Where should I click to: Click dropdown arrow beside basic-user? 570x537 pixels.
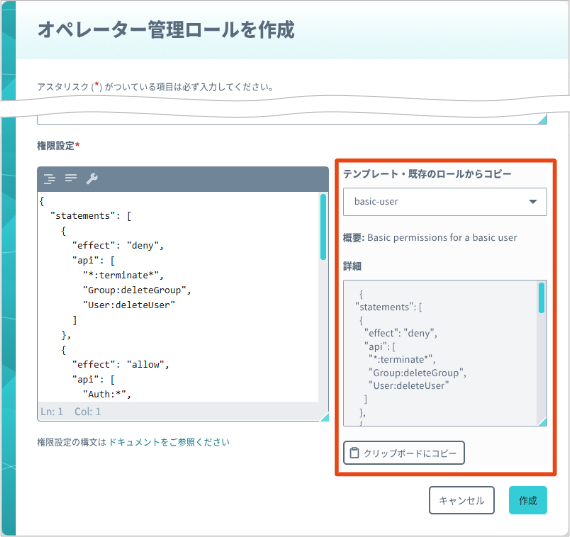click(x=533, y=201)
